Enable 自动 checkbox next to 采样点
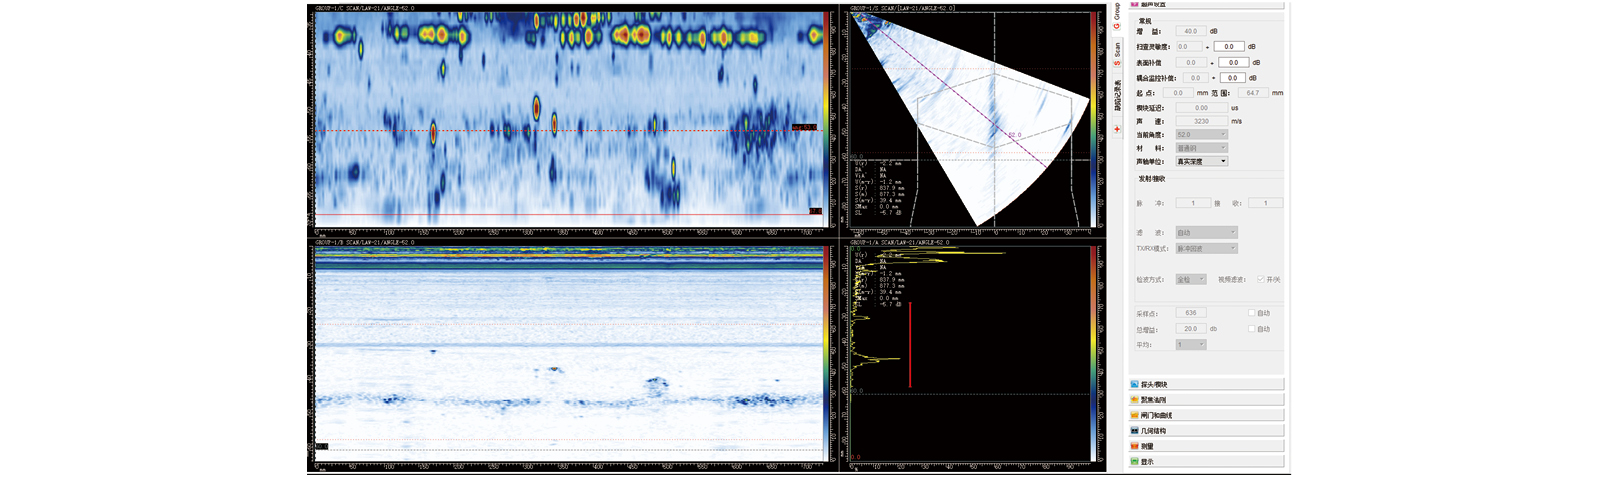 [x=1252, y=313]
